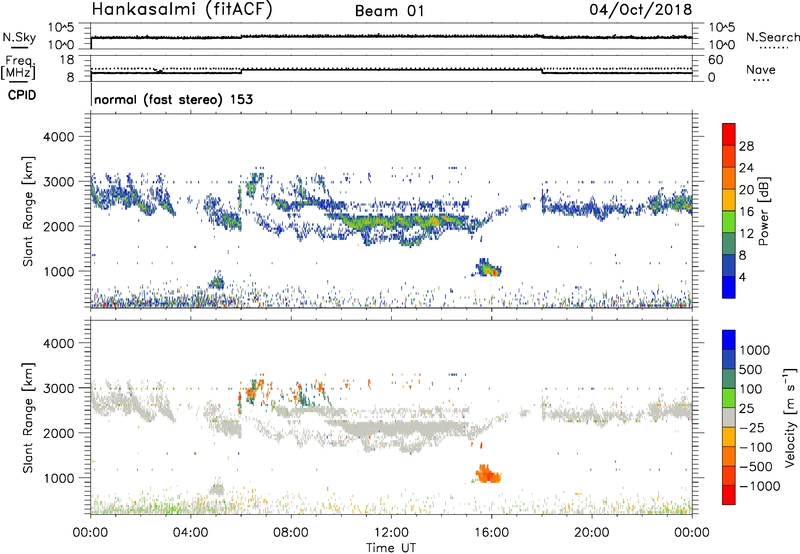Click the '04:00' time axis label
The height and width of the screenshot is (554, 800).
(191, 533)
